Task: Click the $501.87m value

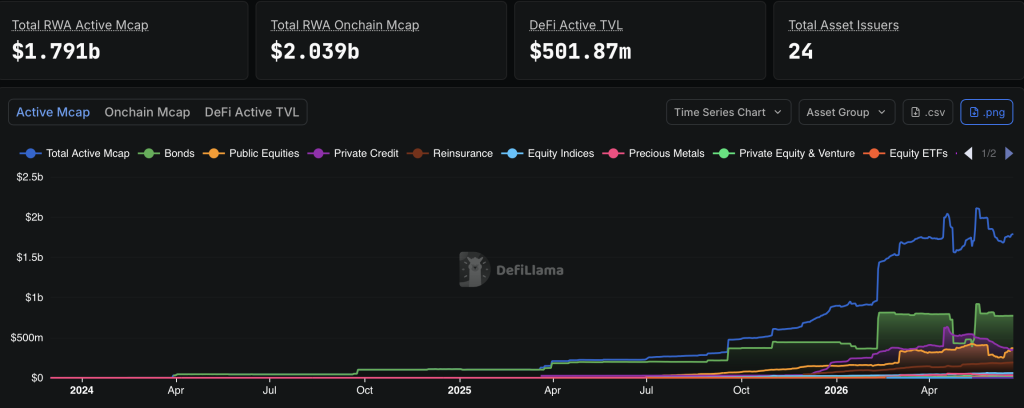Action: 580,52
